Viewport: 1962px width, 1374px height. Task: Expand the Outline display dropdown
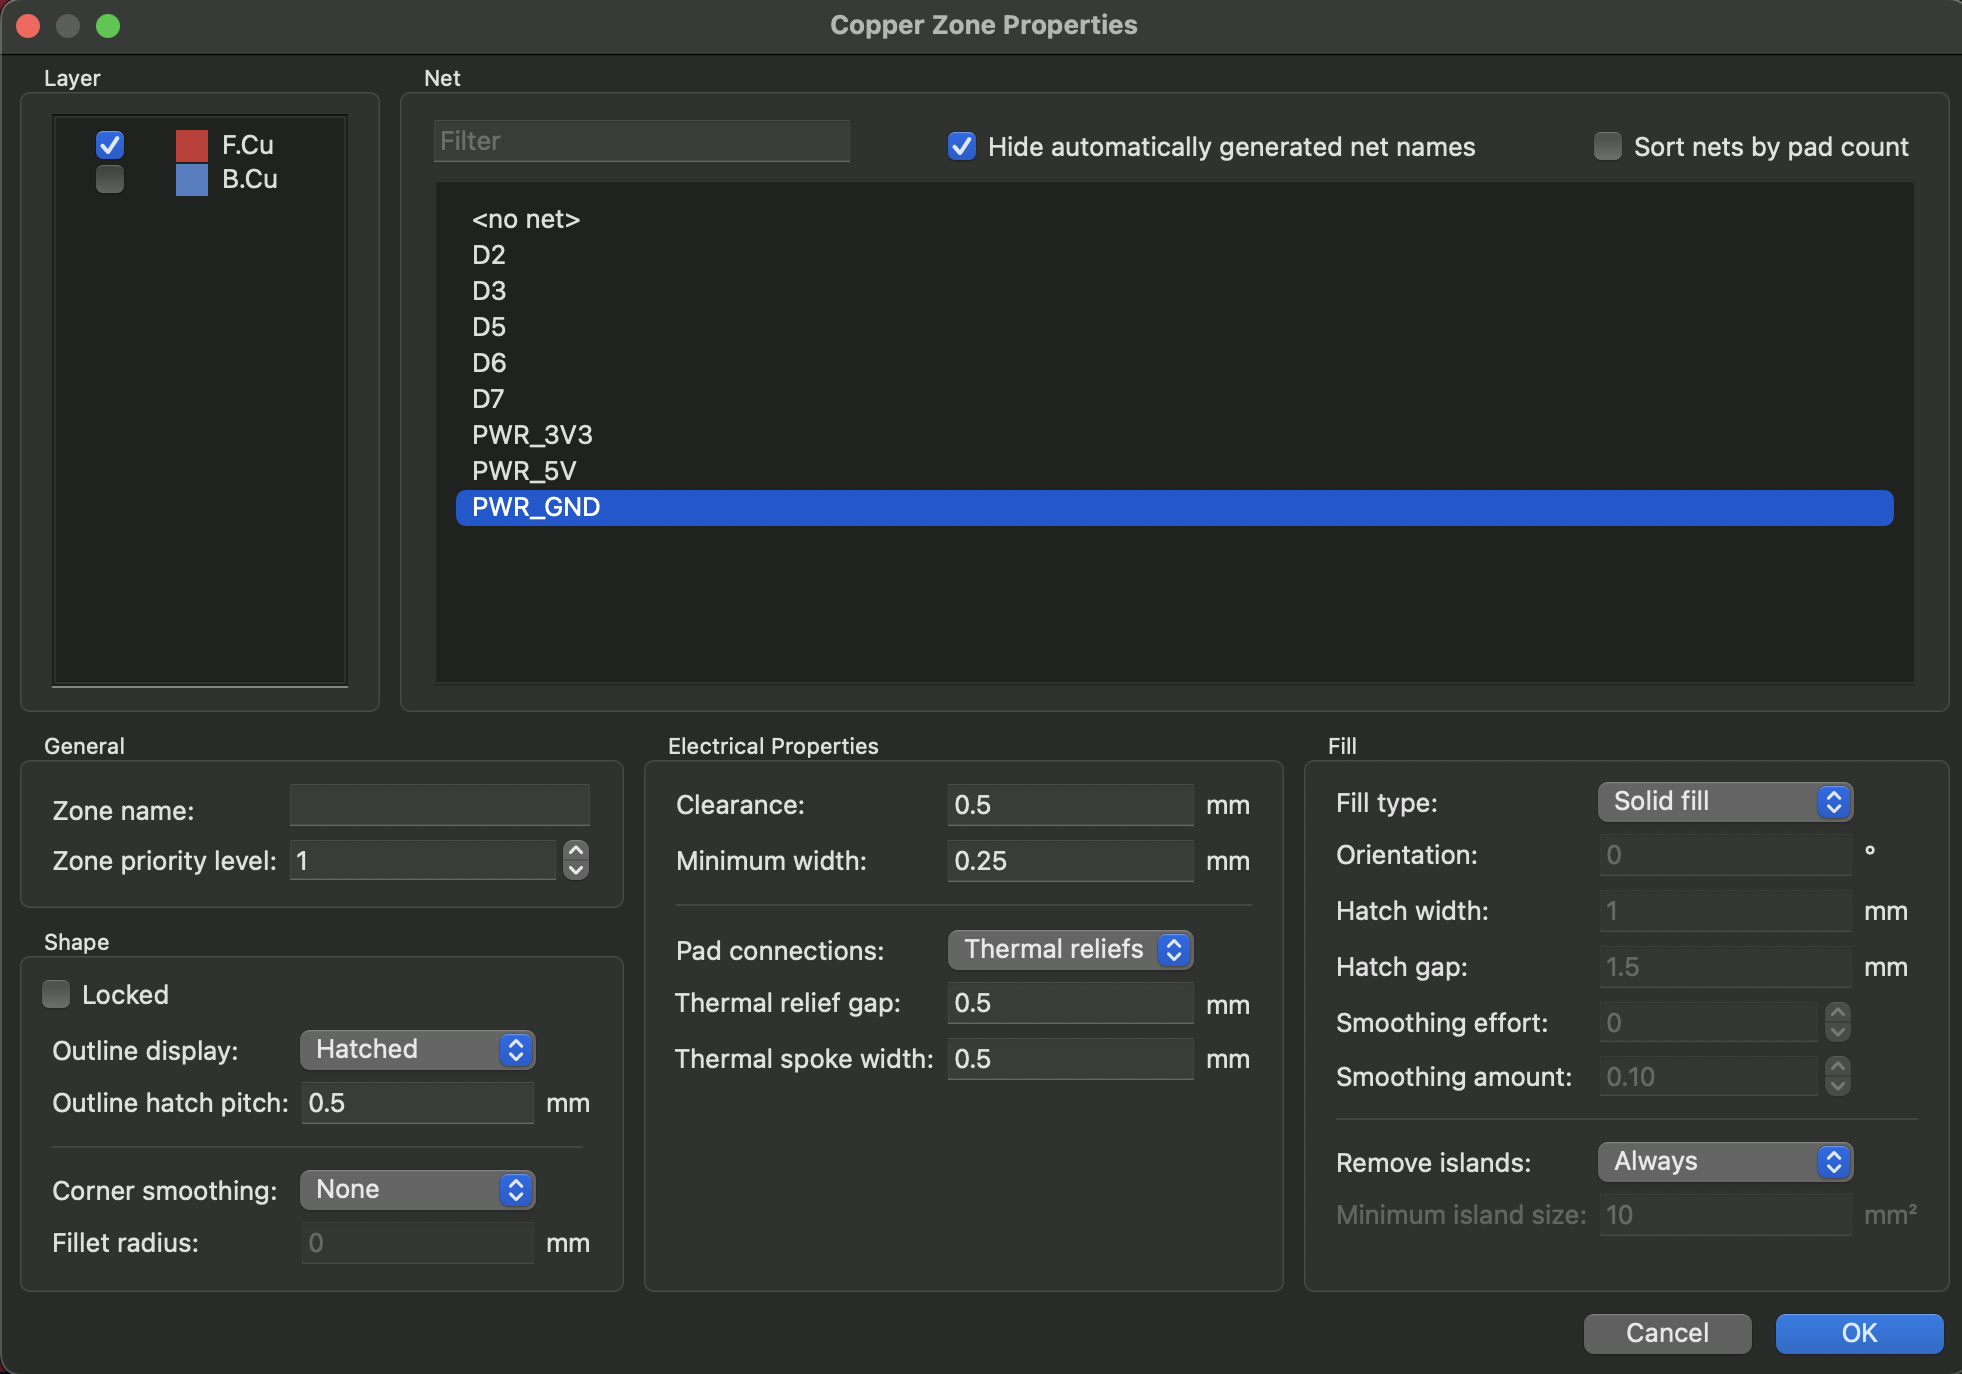[x=417, y=1049]
